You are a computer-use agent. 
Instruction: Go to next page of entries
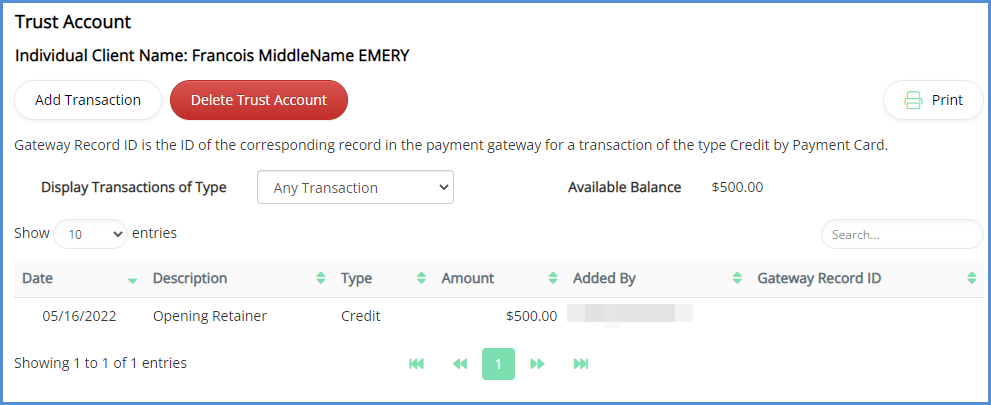pyautogui.click(x=537, y=364)
